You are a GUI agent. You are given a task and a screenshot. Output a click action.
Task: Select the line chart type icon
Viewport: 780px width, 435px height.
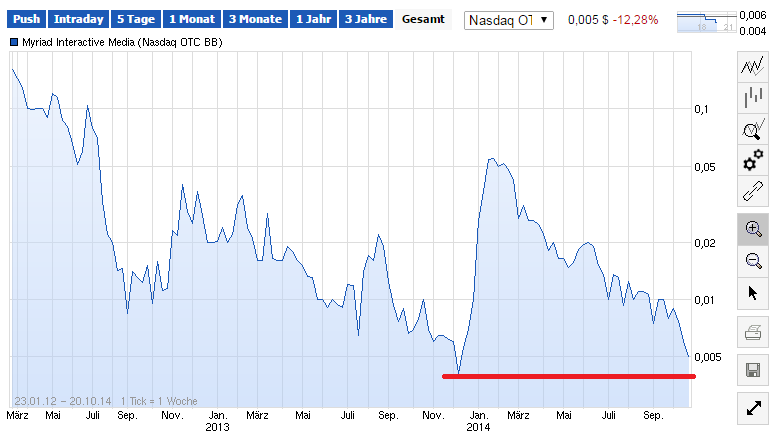coord(753,65)
